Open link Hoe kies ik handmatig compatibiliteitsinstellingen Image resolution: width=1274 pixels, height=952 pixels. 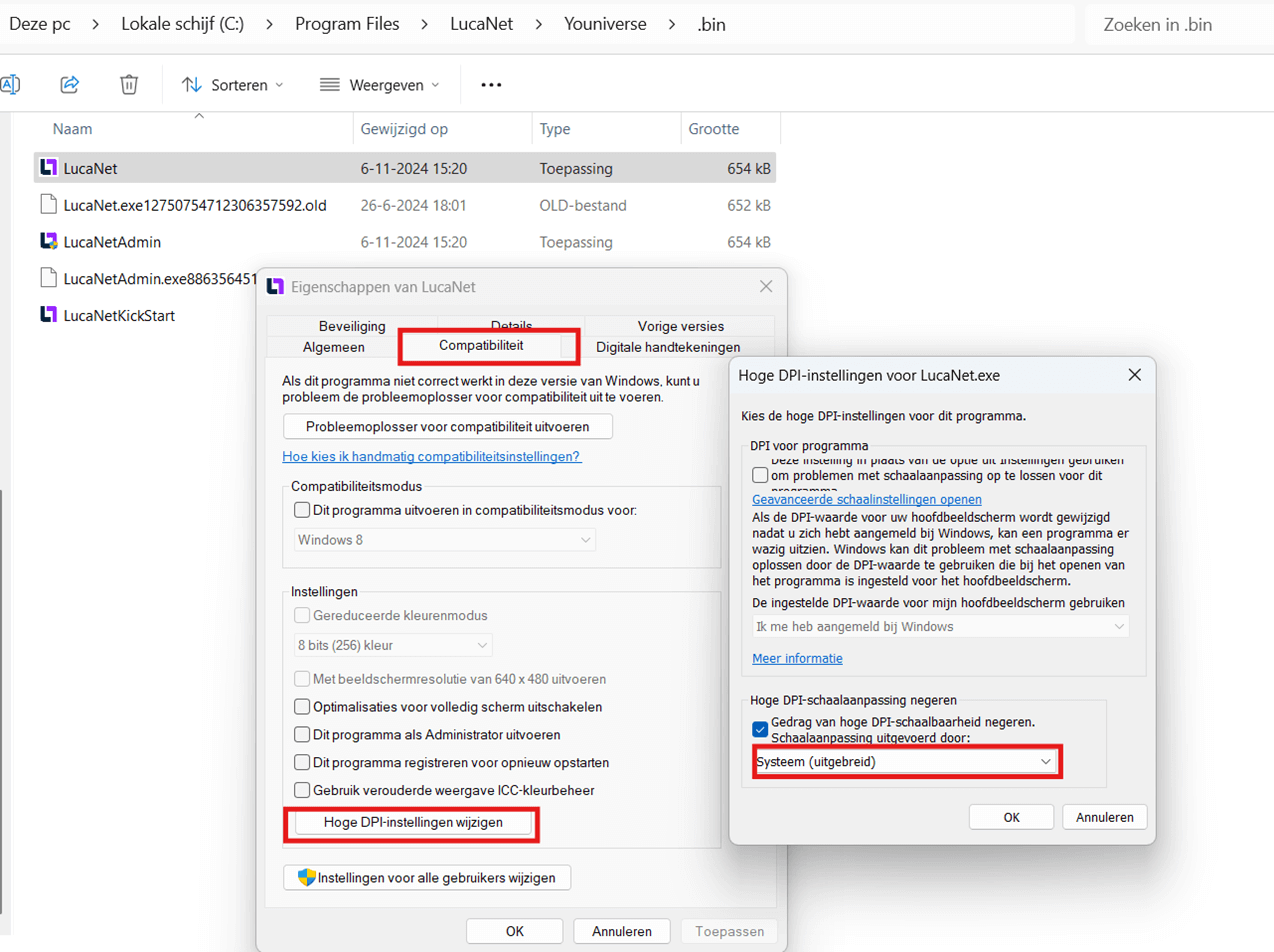[432, 456]
